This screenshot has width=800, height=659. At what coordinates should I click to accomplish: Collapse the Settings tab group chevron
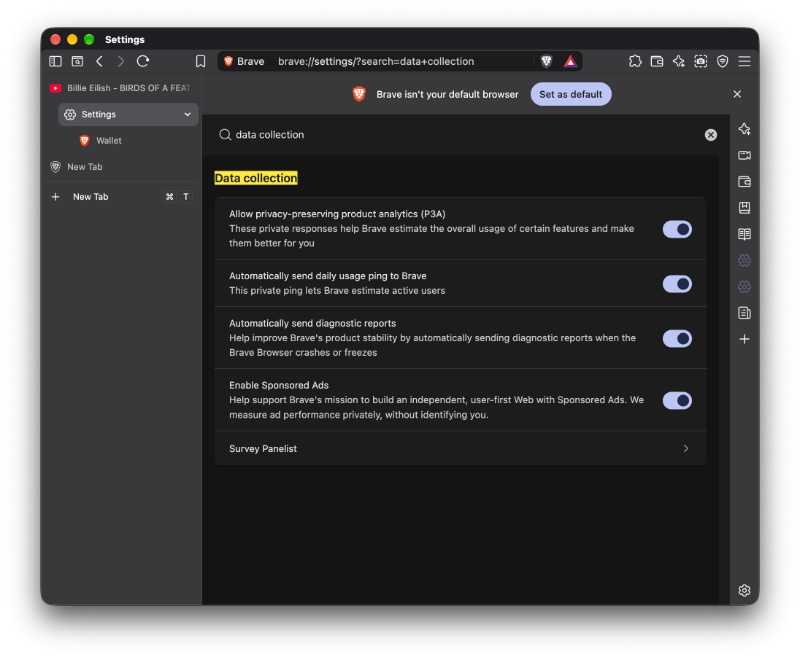tap(187, 114)
